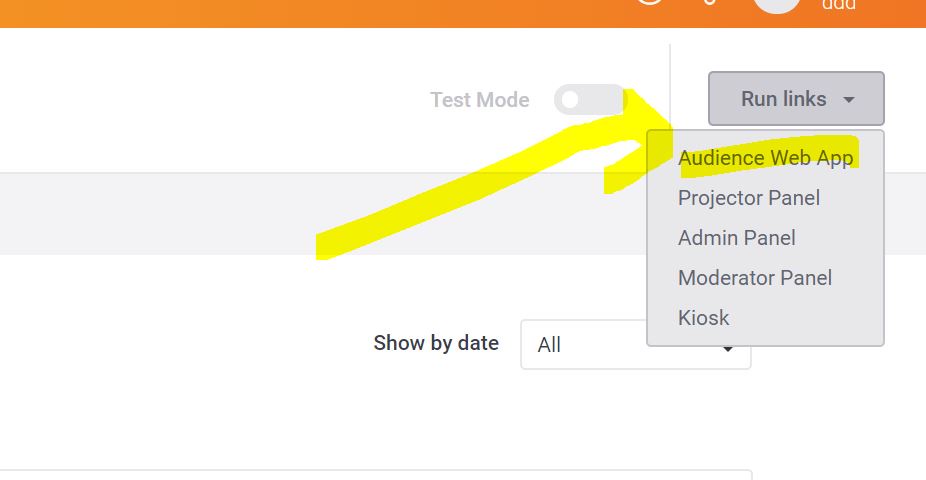Click the user avatar circle in the header
Screen dimensions: 926x480
tap(777, 4)
